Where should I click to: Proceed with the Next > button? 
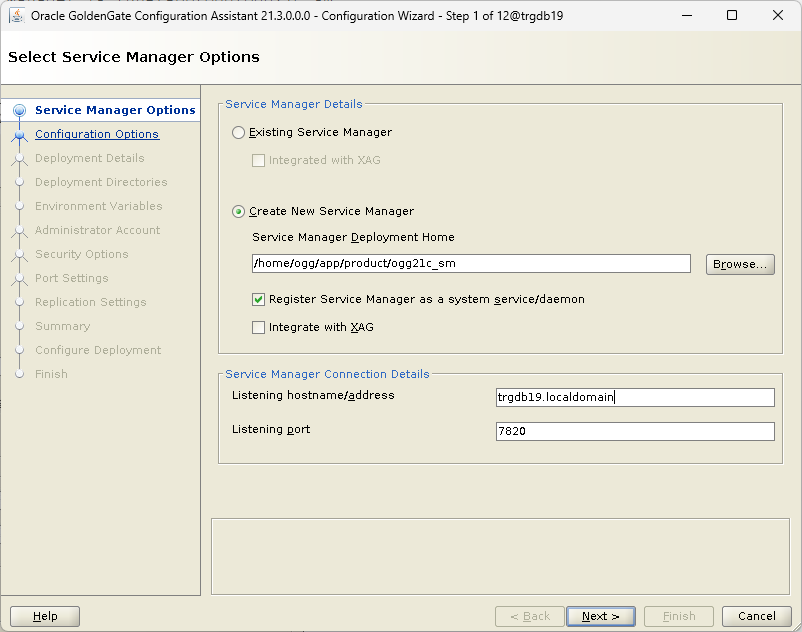(601, 616)
